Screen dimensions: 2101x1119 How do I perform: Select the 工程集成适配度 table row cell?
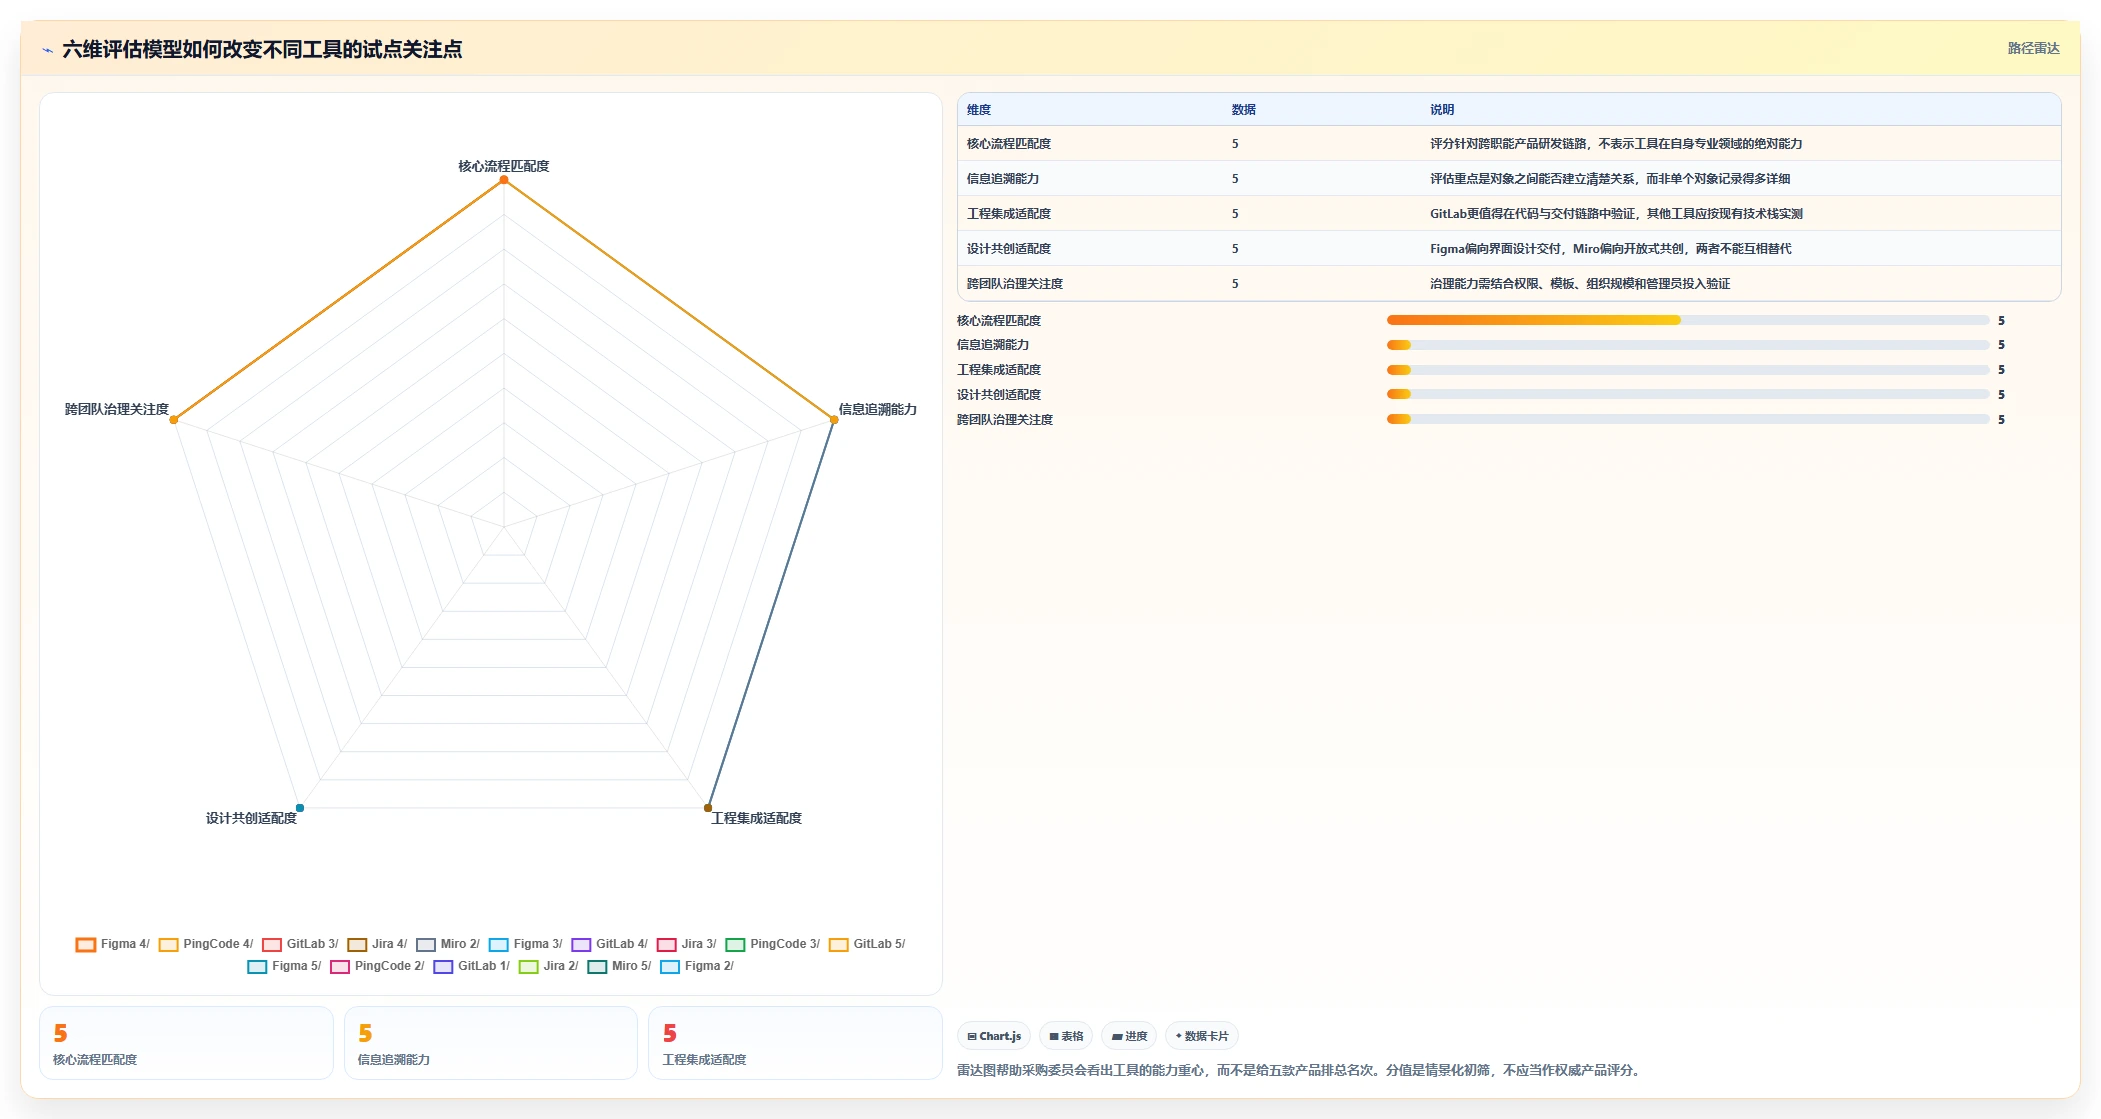pyautogui.click(x=1009, y=214)
